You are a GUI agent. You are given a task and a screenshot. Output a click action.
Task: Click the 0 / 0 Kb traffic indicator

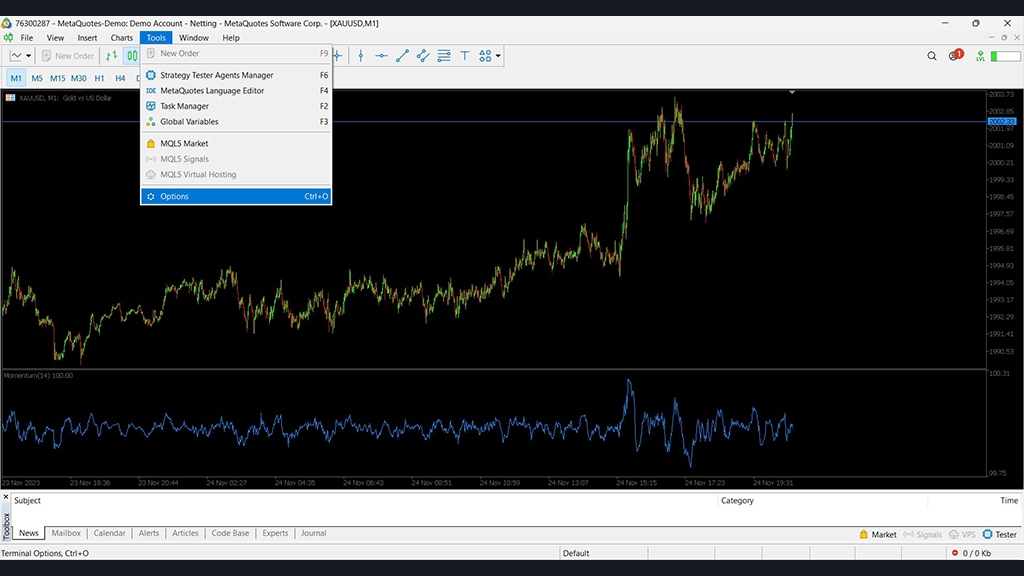[972, 553]
